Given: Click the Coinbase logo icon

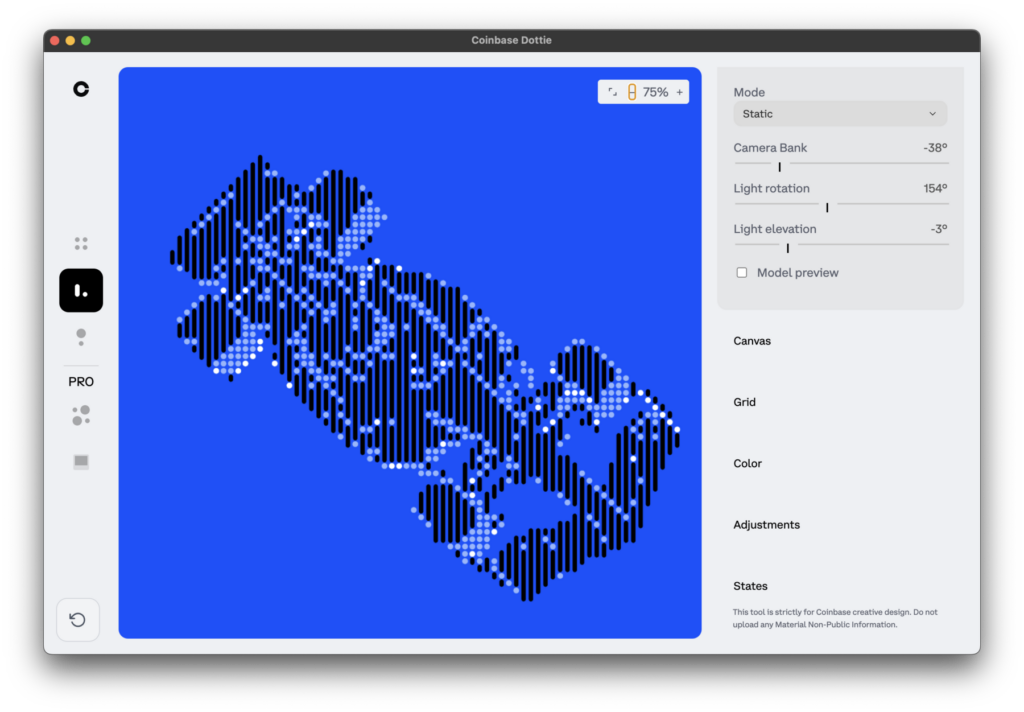Looking at the screenshot, I should (81, 89).
